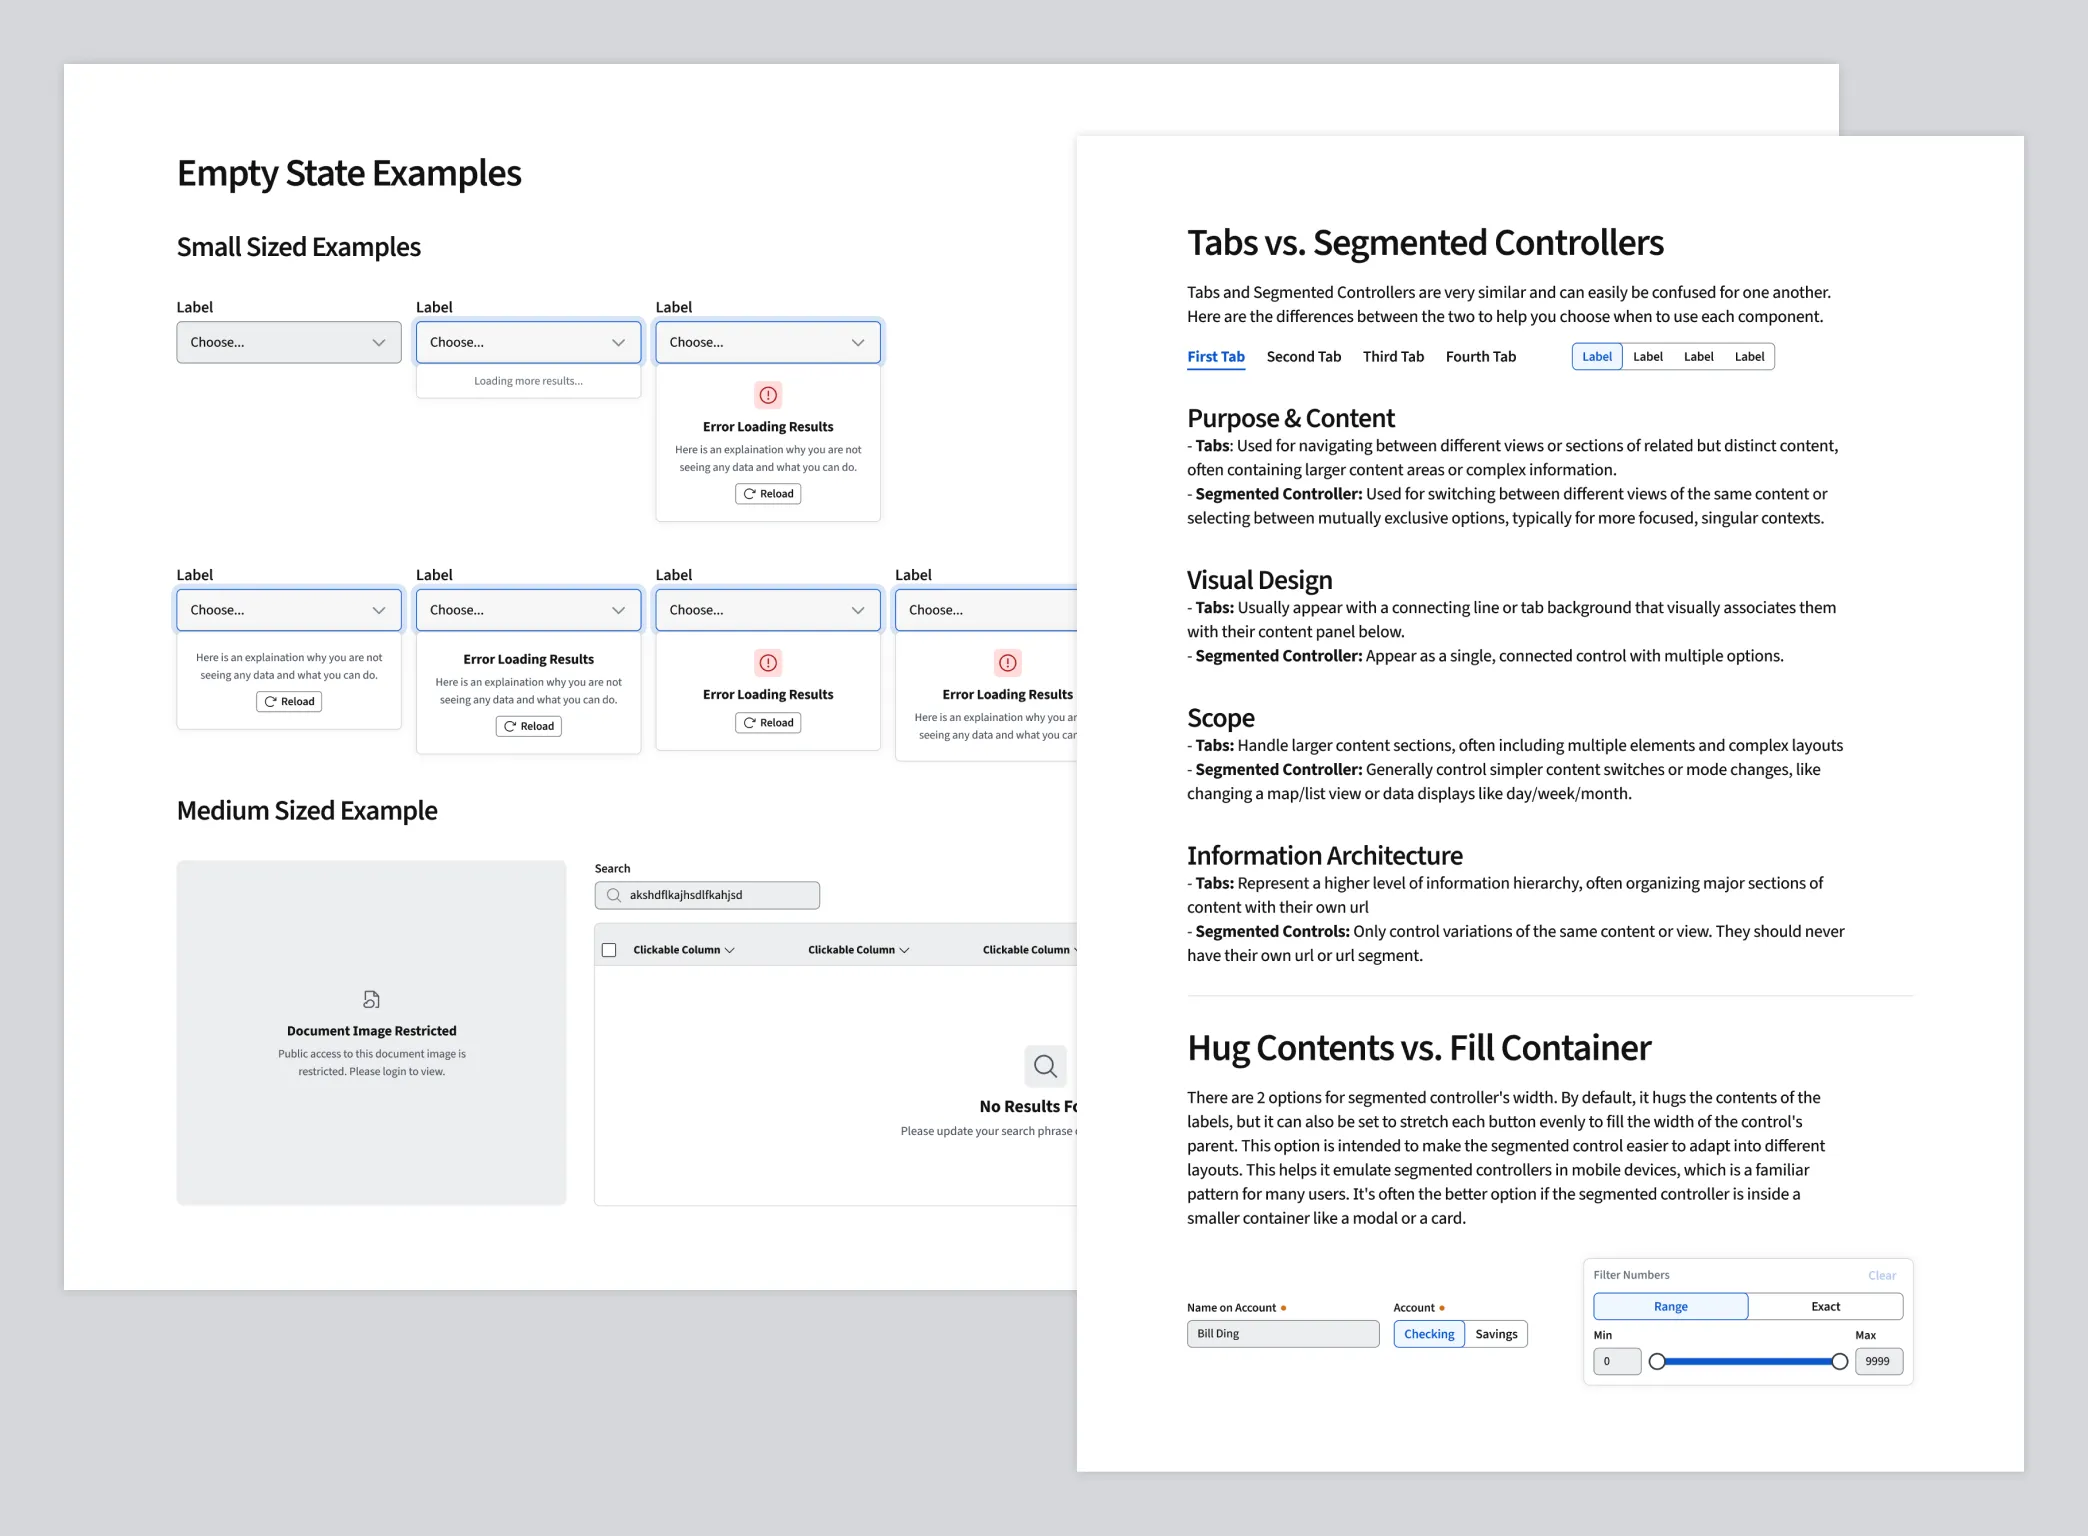Click the restricted document icon in Document Image Restricted area
Screen dimensions: 2088x1536
coord(371,998)
